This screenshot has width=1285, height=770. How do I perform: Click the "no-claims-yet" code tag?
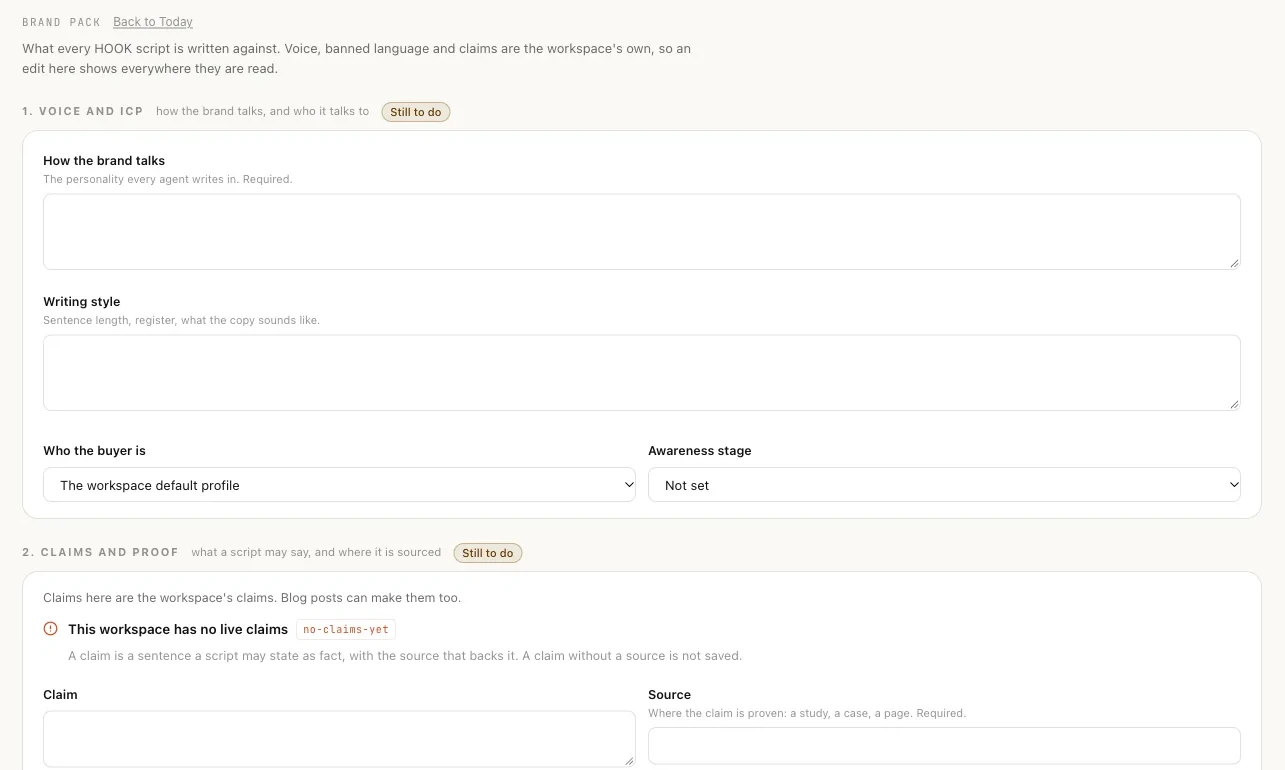click(x=346, y=629)
